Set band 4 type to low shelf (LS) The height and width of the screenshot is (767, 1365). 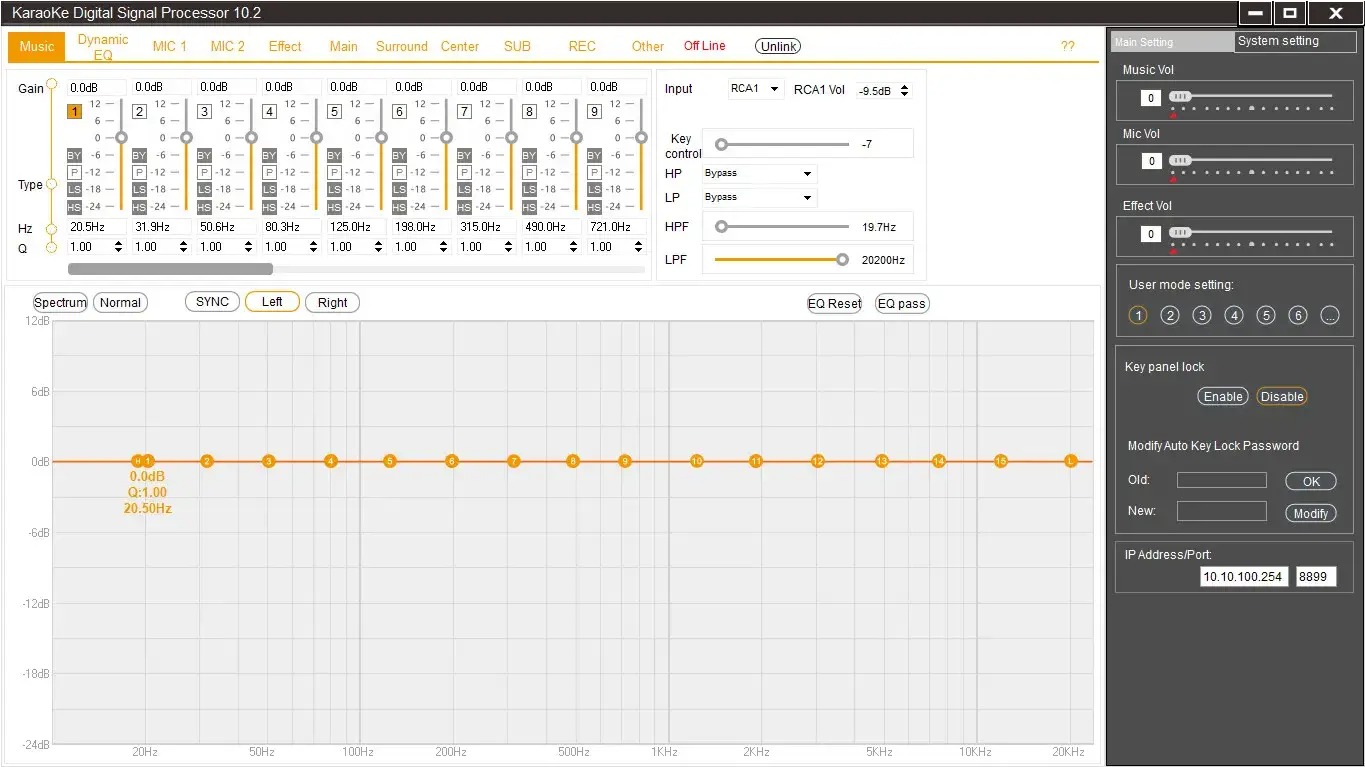pyautogui.click(x=269, y=189)
